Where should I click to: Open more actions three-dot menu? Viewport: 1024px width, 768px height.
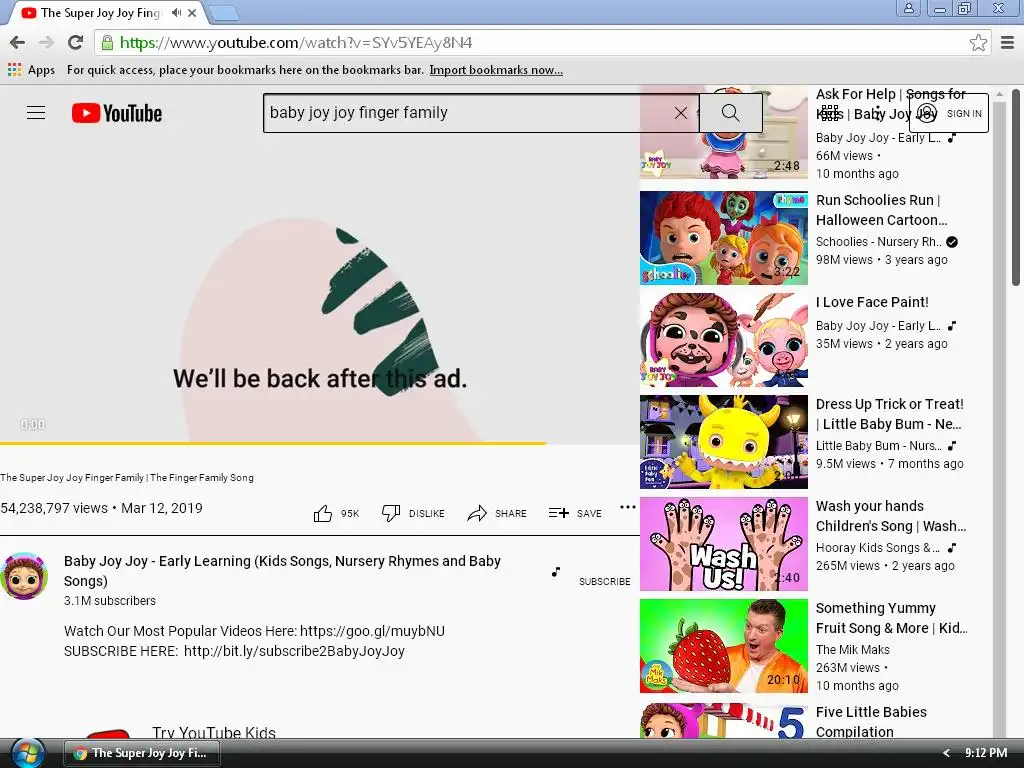[x=628, y=507]
